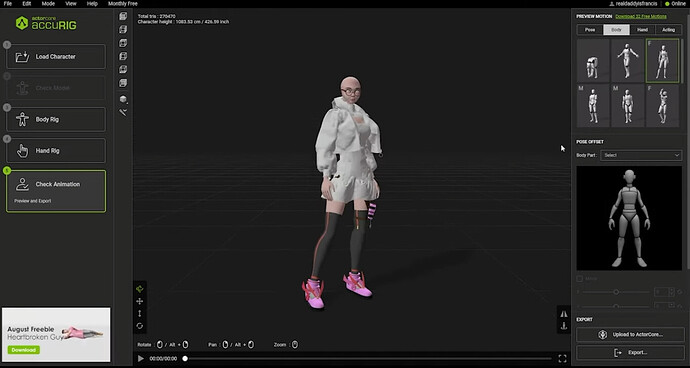The image size is (690, 368).
Task: Click the snap to ground icon
Action: pyautogui.click(x=564, y=326)
